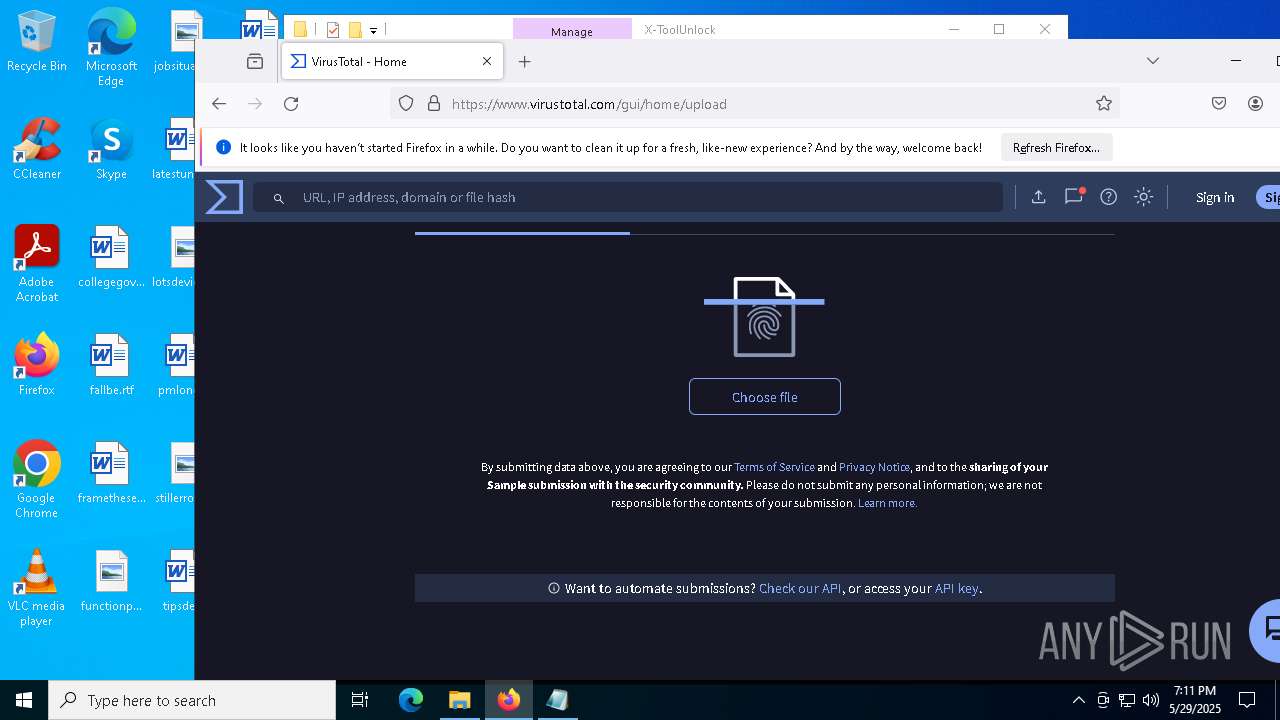Click the properties checkmark icon in File Explorer

[333, 30]
